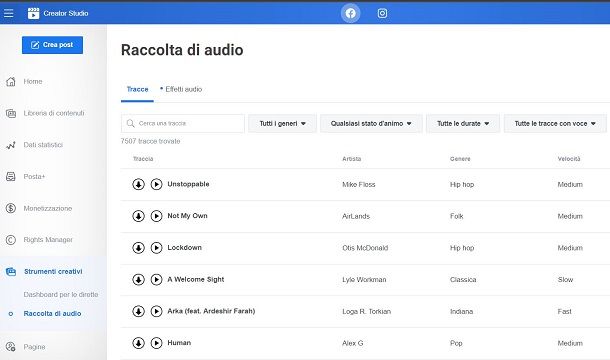Click the Folk genre cell
This screenshot has width=610, height=360.
(x=457, y=216)
